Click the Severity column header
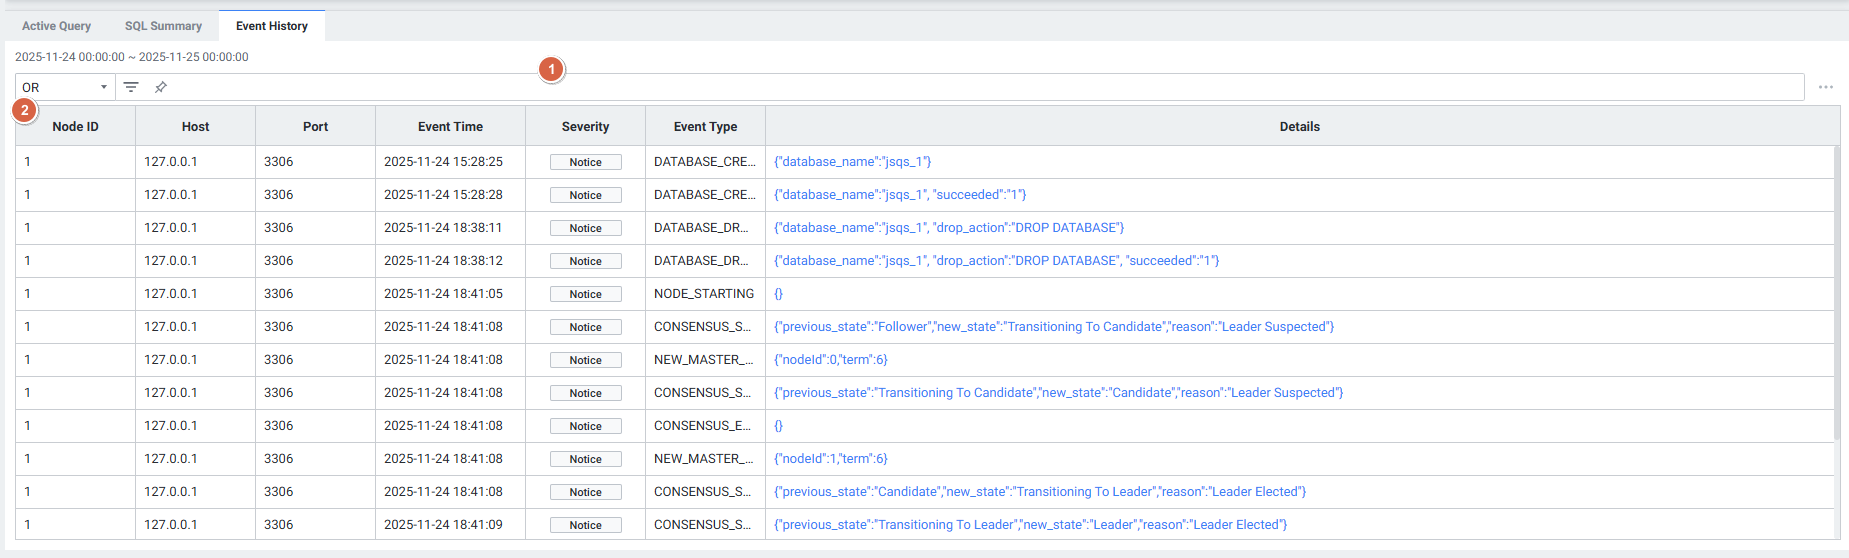The image size is (1849, 558). coord(585,127)
